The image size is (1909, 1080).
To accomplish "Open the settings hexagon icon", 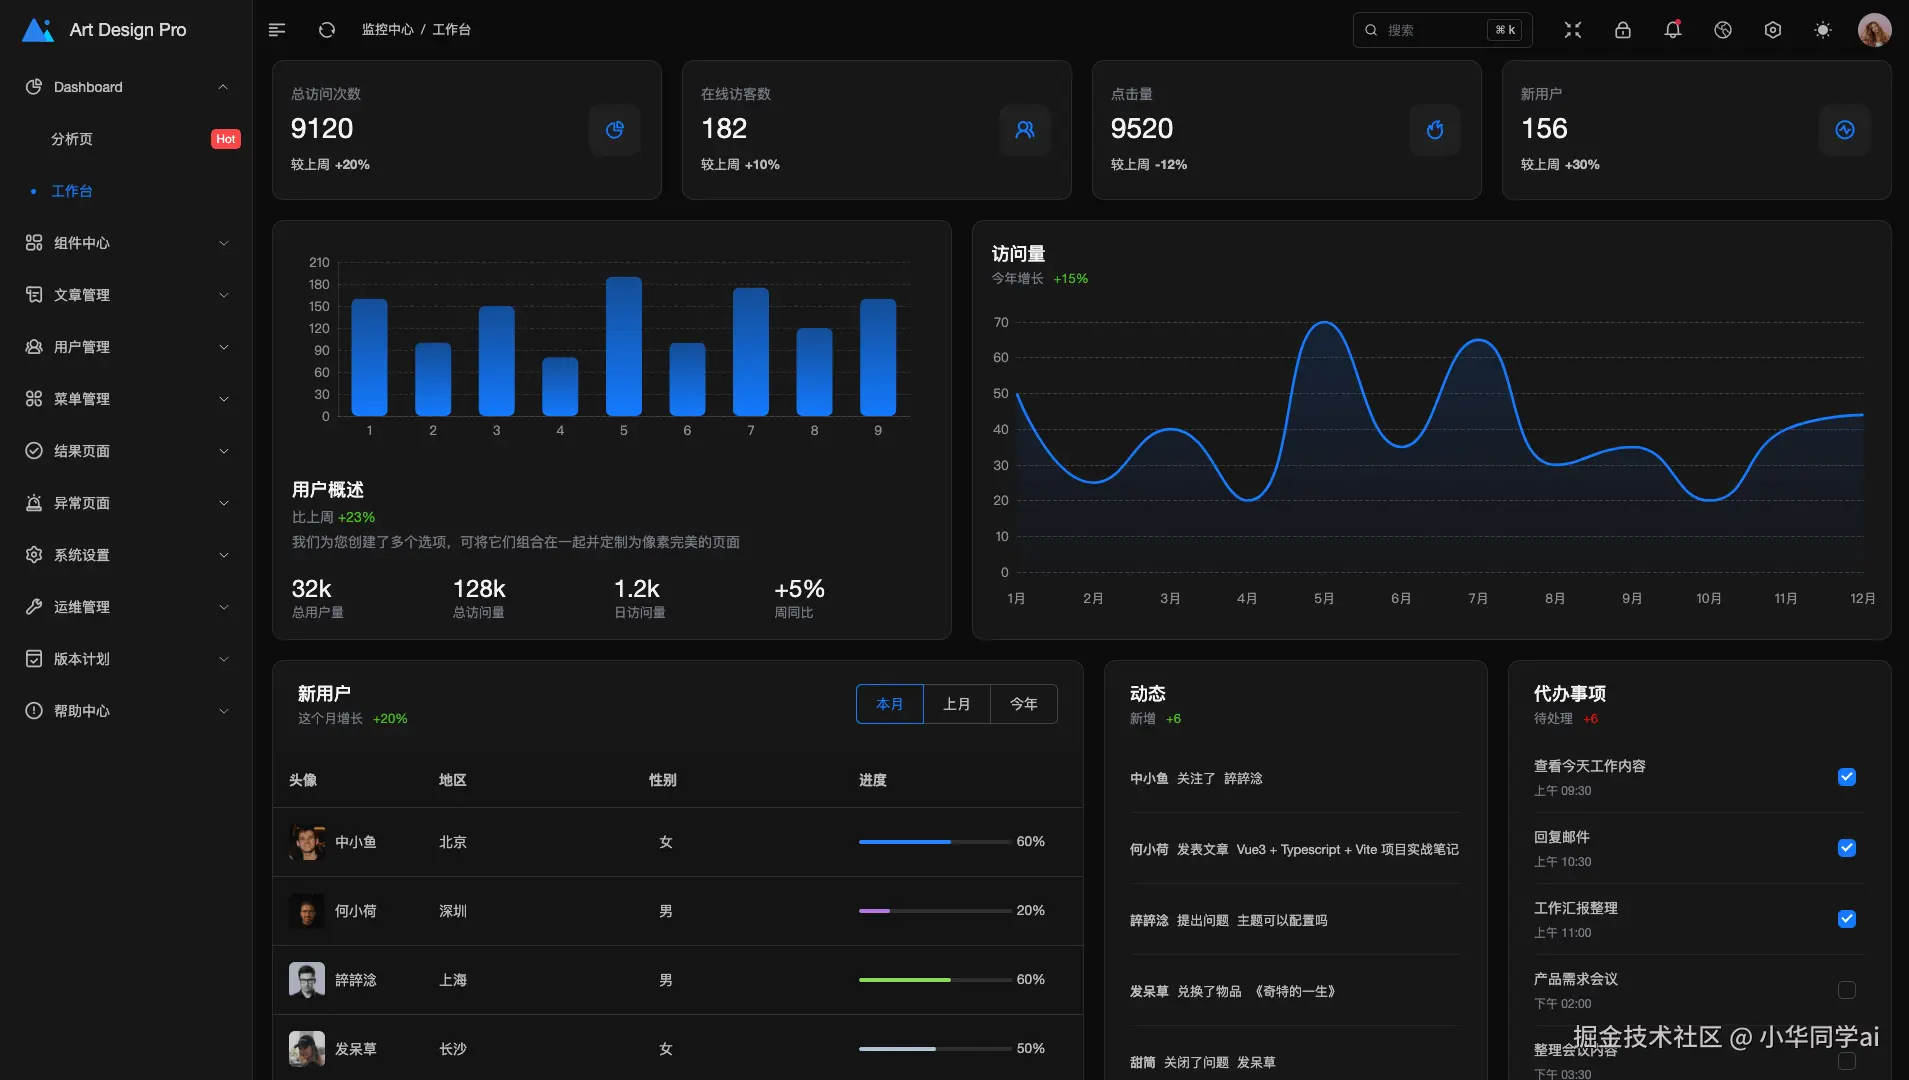I will [1773, 30].
